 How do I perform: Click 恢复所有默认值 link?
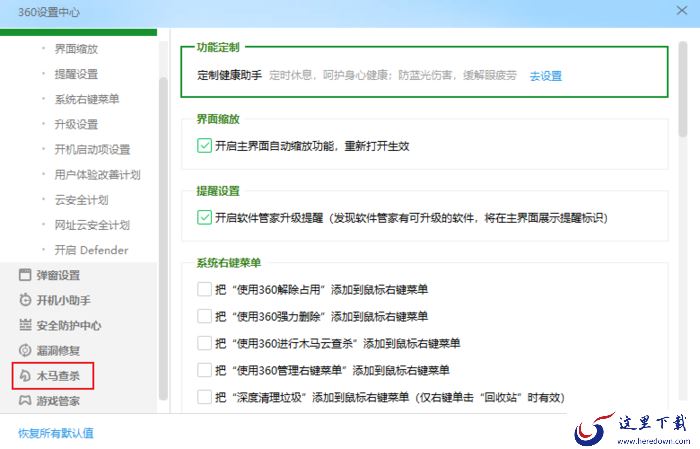(x=56, y=433)
